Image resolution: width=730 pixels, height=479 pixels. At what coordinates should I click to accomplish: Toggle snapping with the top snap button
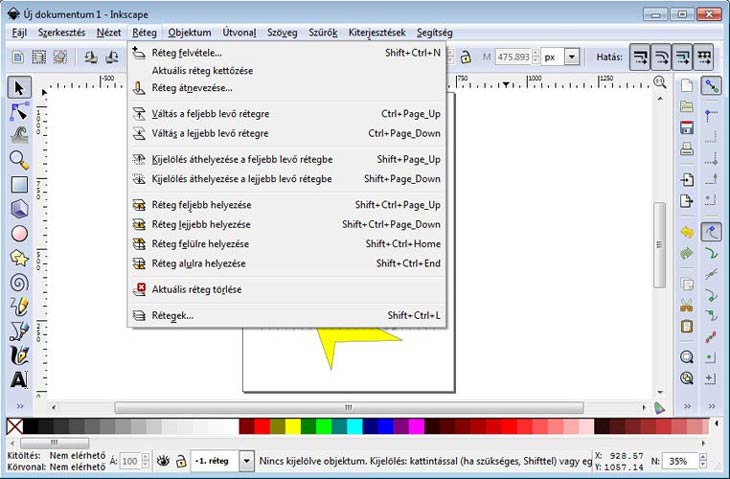point(711,87)
